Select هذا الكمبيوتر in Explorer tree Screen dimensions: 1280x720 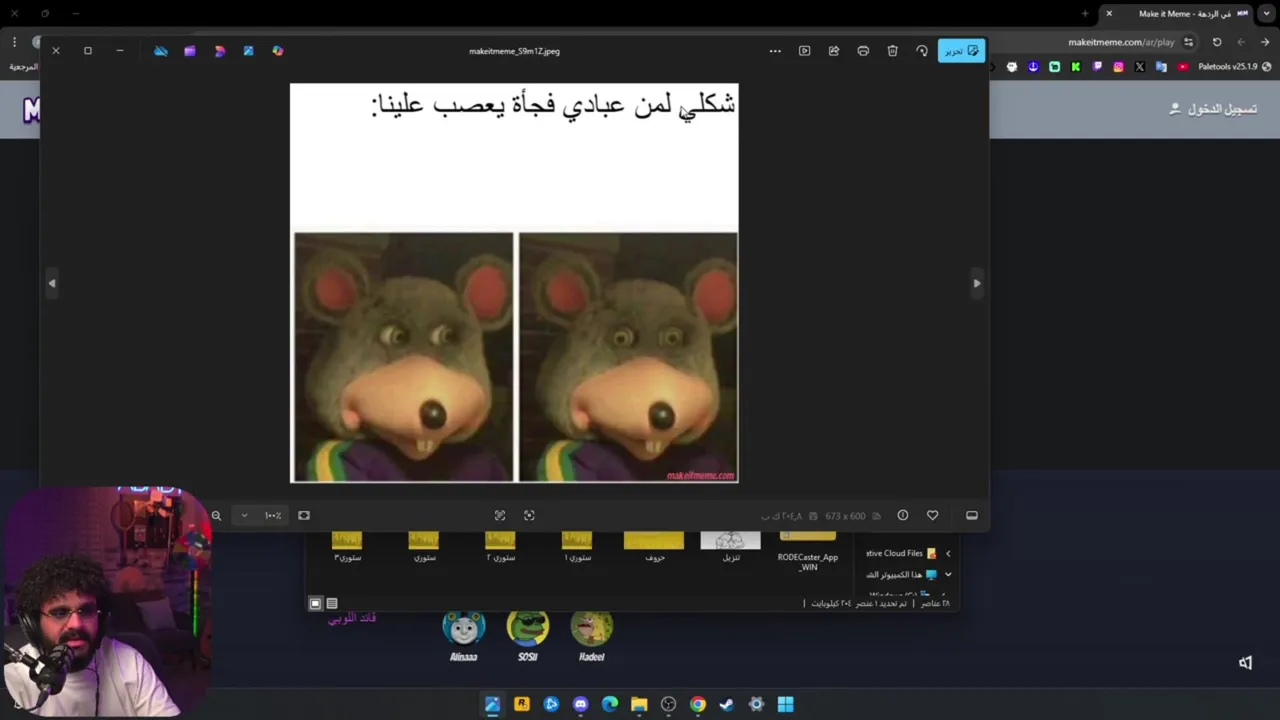(901, 575)
